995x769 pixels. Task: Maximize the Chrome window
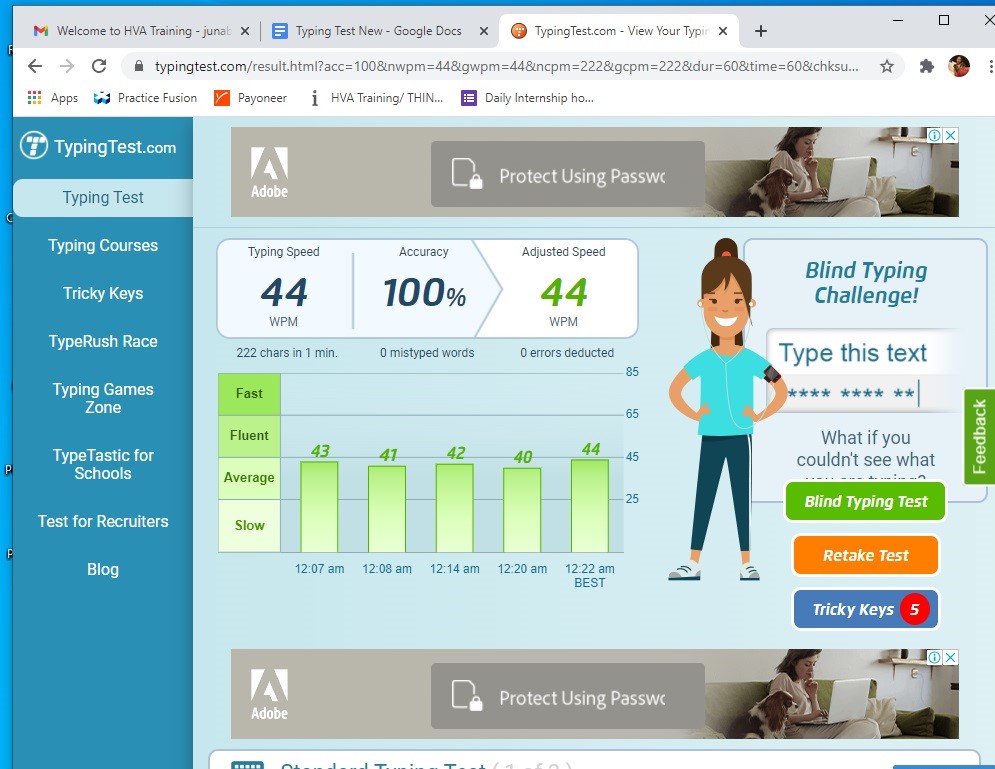click(944, 20)
